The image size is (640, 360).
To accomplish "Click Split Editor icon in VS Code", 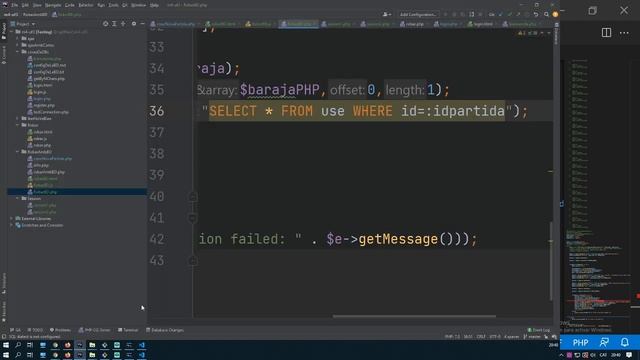I will [606, 33].
